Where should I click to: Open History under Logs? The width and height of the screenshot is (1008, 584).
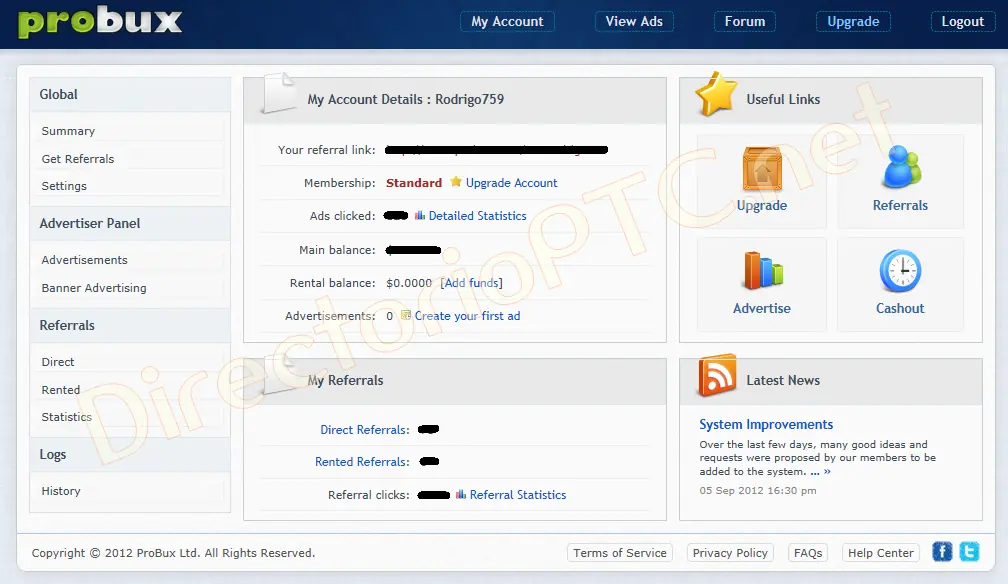click(x=60, y=491)
